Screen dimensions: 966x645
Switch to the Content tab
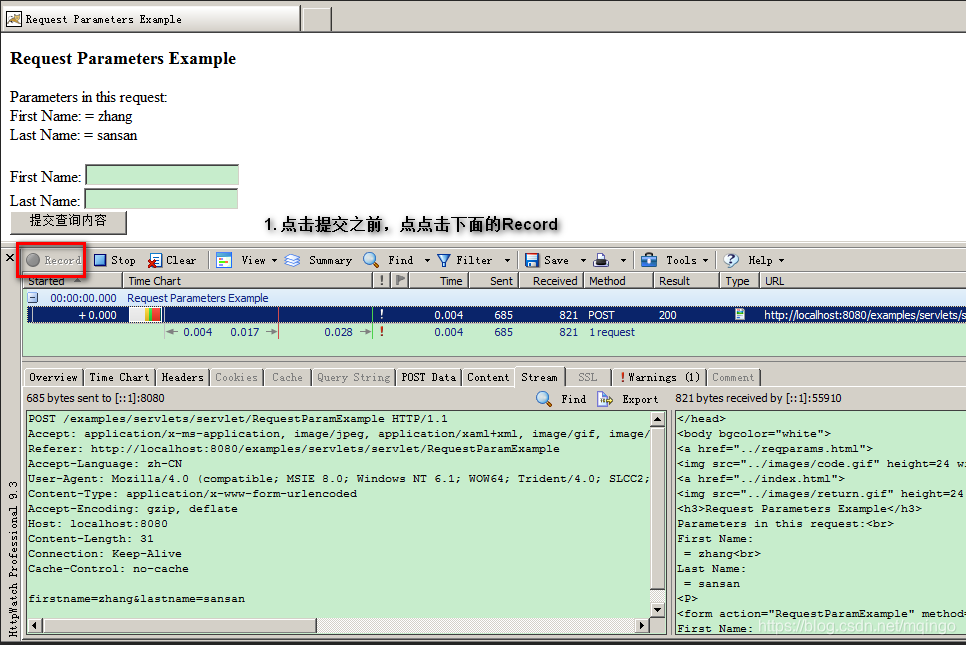(x=488, y=377)
